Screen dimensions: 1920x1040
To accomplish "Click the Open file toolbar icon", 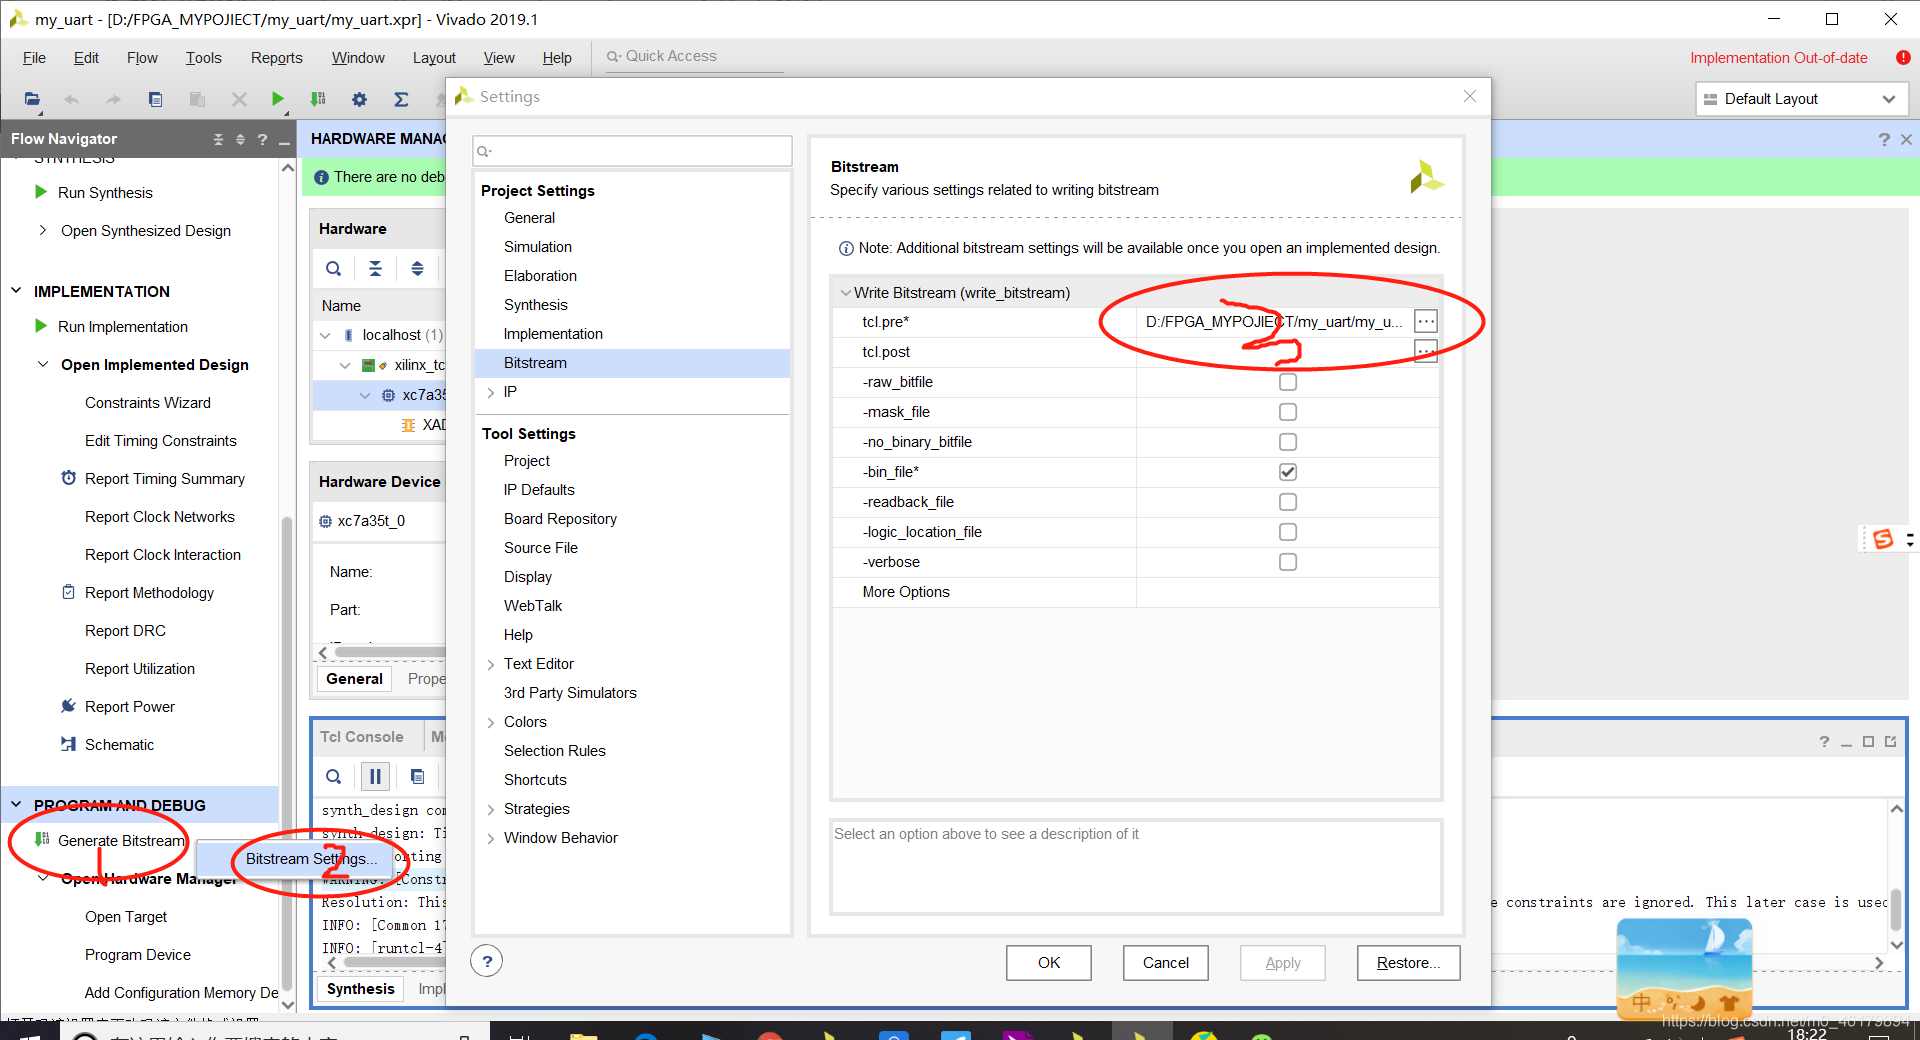I will 31,99.
